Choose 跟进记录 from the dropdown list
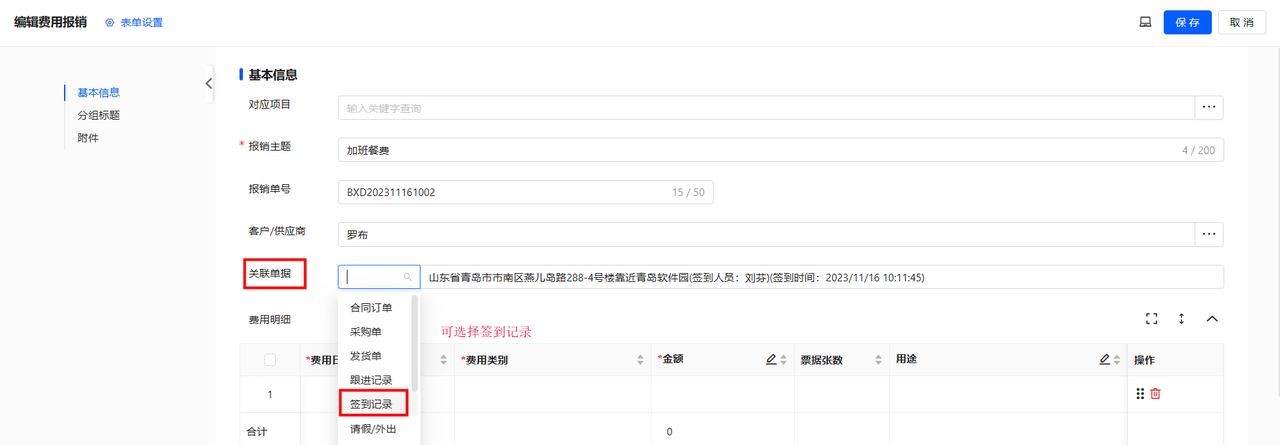The width and height of the screenshot is (1280, 445). click(x=371, y=380)
